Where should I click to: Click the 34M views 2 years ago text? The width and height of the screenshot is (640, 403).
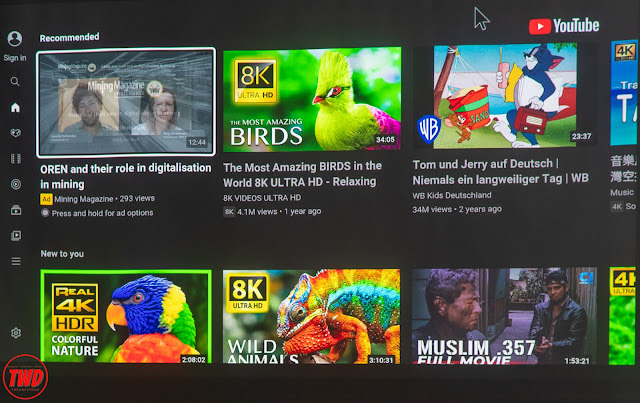click(x=457, y=209)
